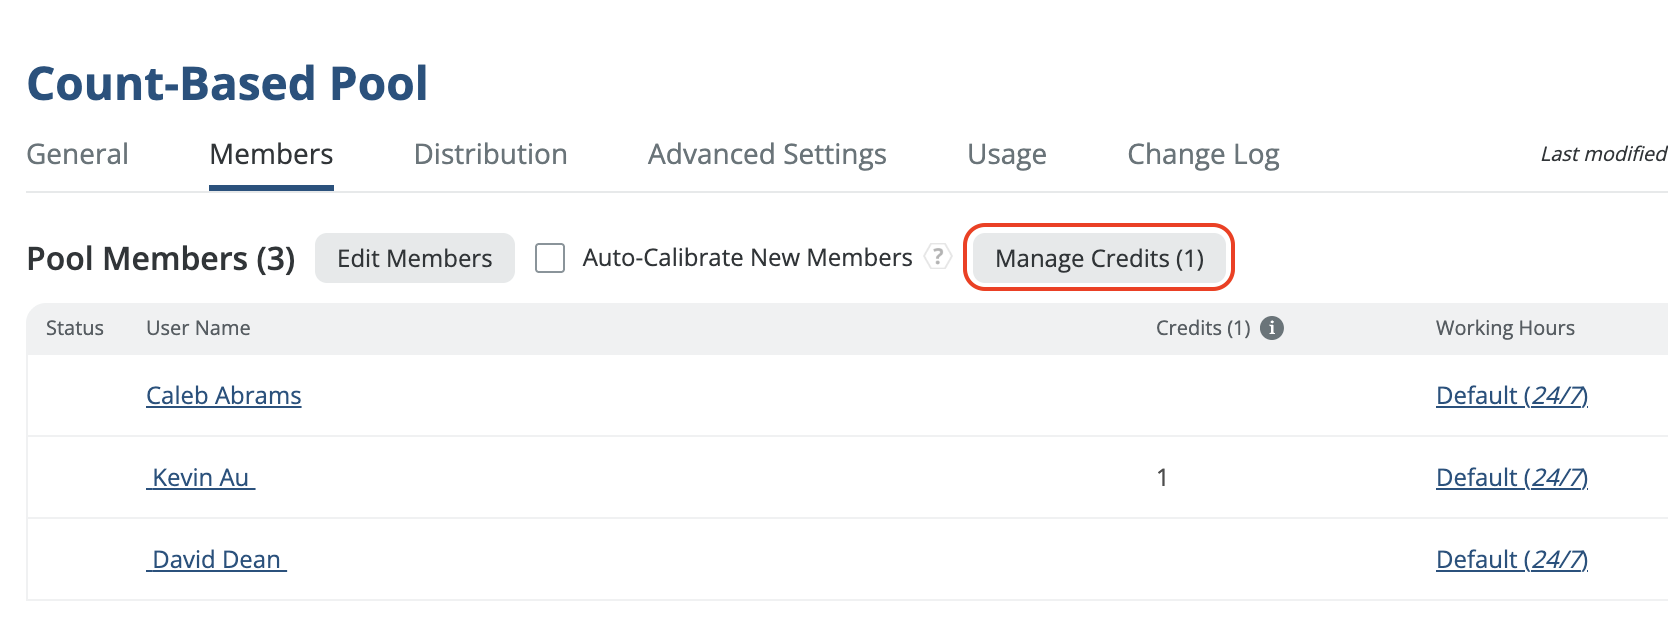The image size is (1668, 622).
Task: Click the Status column header
Action: click(x=75, y=328)
